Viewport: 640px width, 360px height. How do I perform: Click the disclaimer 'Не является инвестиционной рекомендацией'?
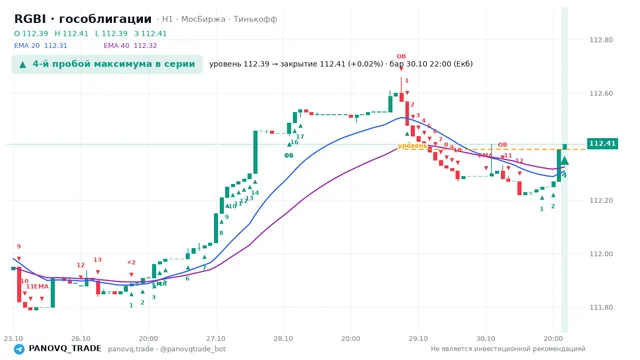point(508,349)
